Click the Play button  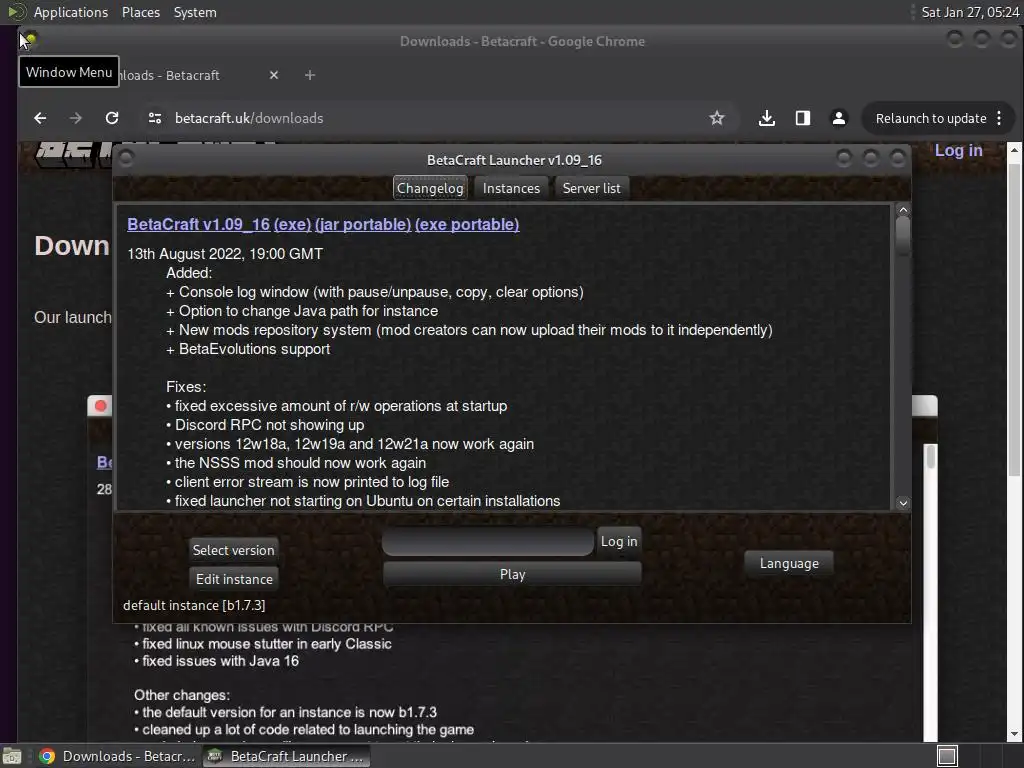pyautogui.click(x=512, y=574)
